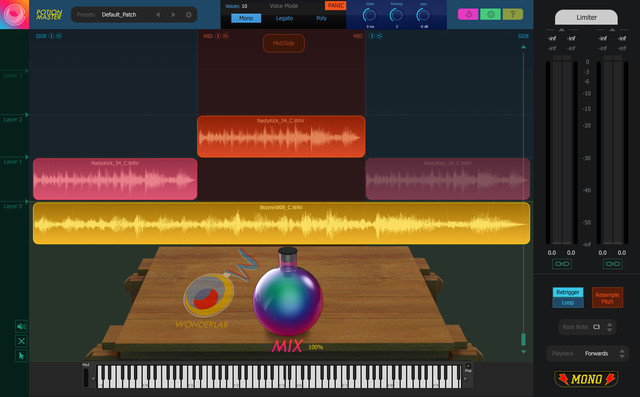The image size is (640, 397).
Task: Enable Resample Pitch
Action: pos(607,298)
